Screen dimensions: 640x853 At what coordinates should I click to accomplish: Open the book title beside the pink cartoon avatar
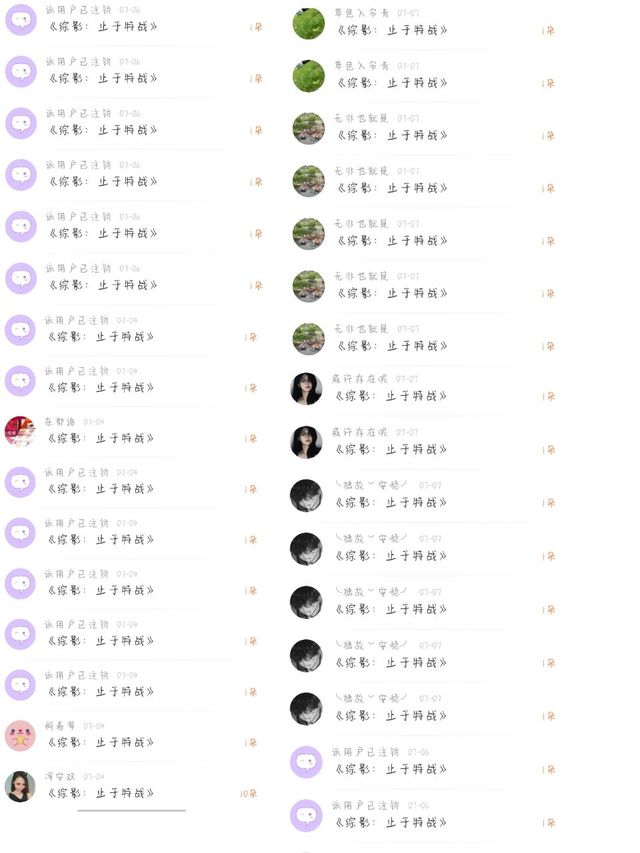click(99, 742)
